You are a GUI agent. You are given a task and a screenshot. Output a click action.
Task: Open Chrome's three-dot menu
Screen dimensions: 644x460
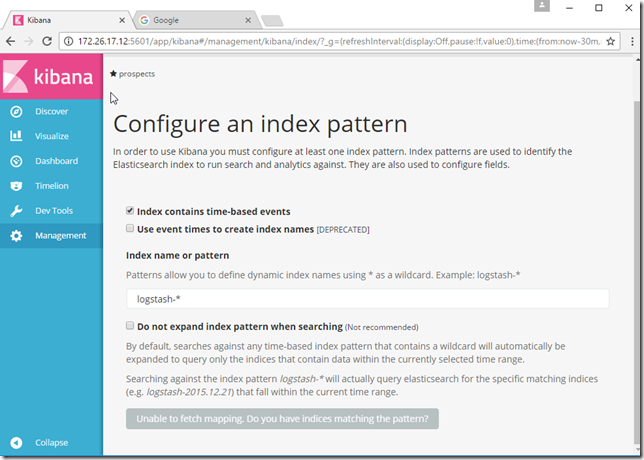pyautogui.click(x=631, y=41)
